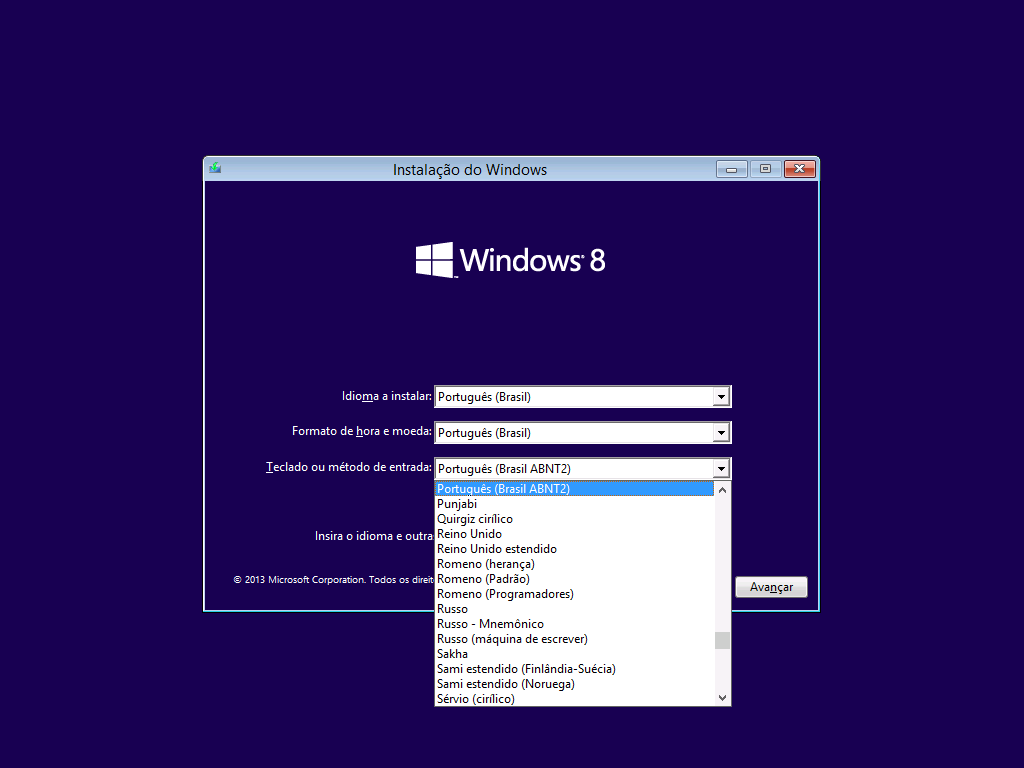Minimize the Instalação do Windows window
The image size is (1024, 768).
tap(731, 169)
